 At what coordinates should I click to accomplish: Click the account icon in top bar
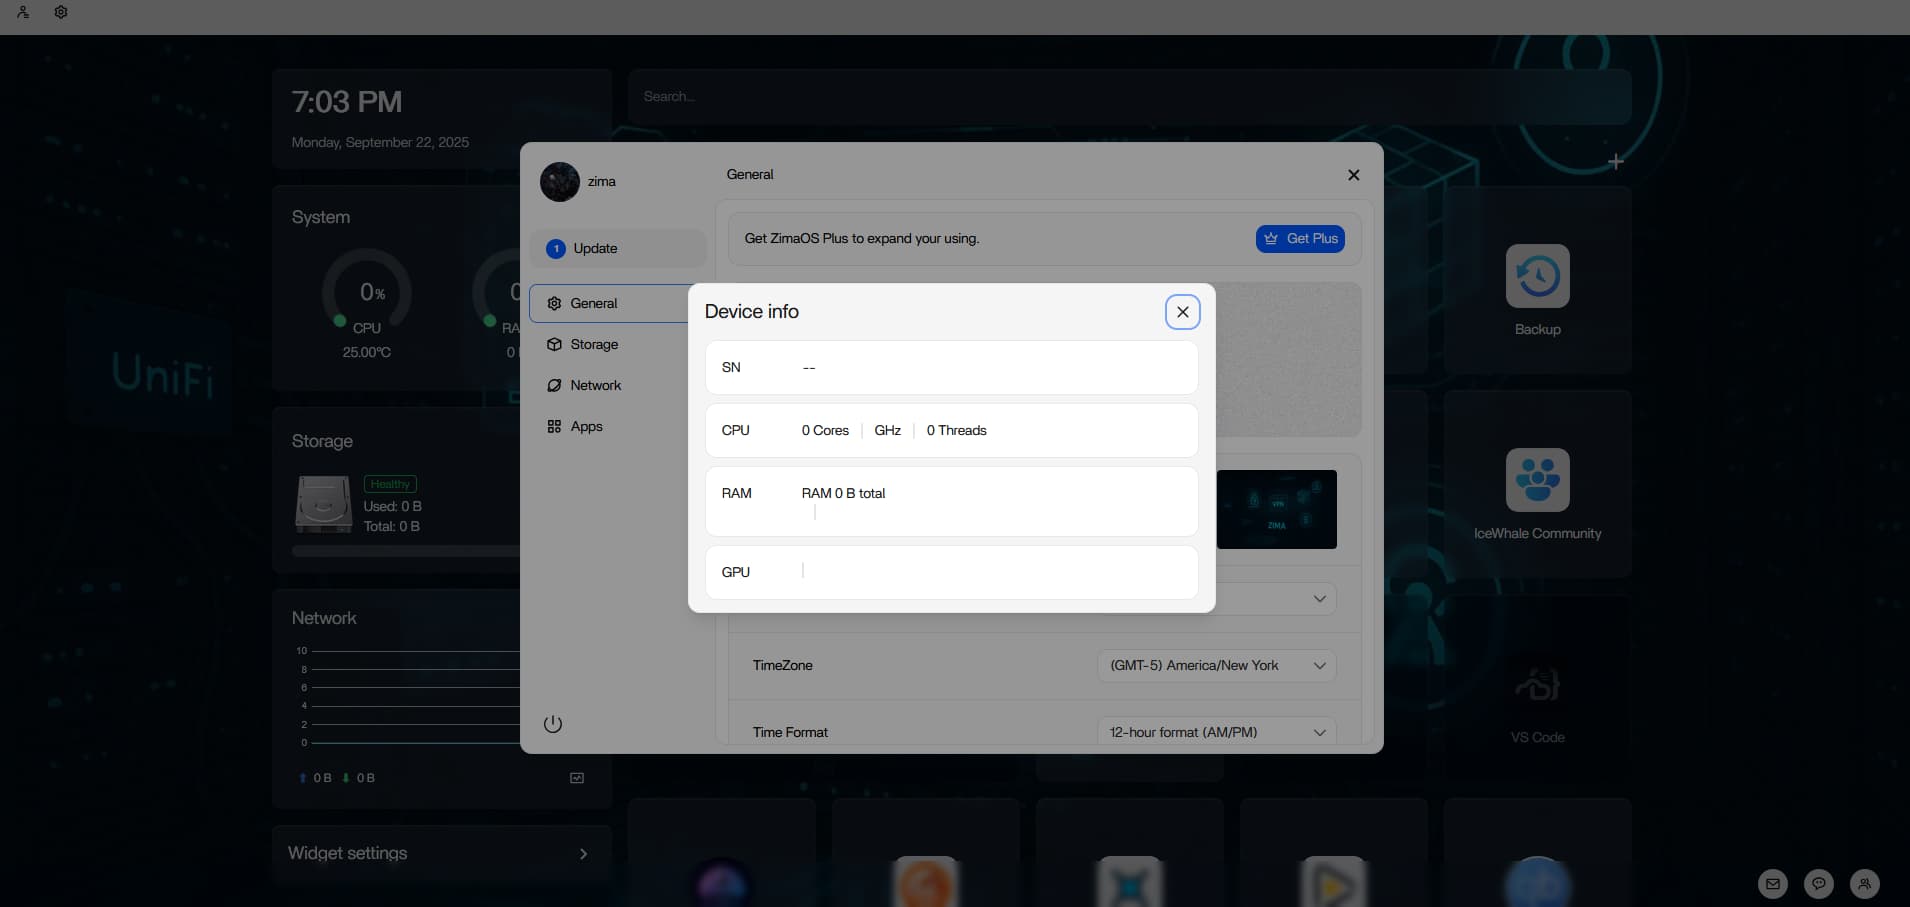point(23,12)
